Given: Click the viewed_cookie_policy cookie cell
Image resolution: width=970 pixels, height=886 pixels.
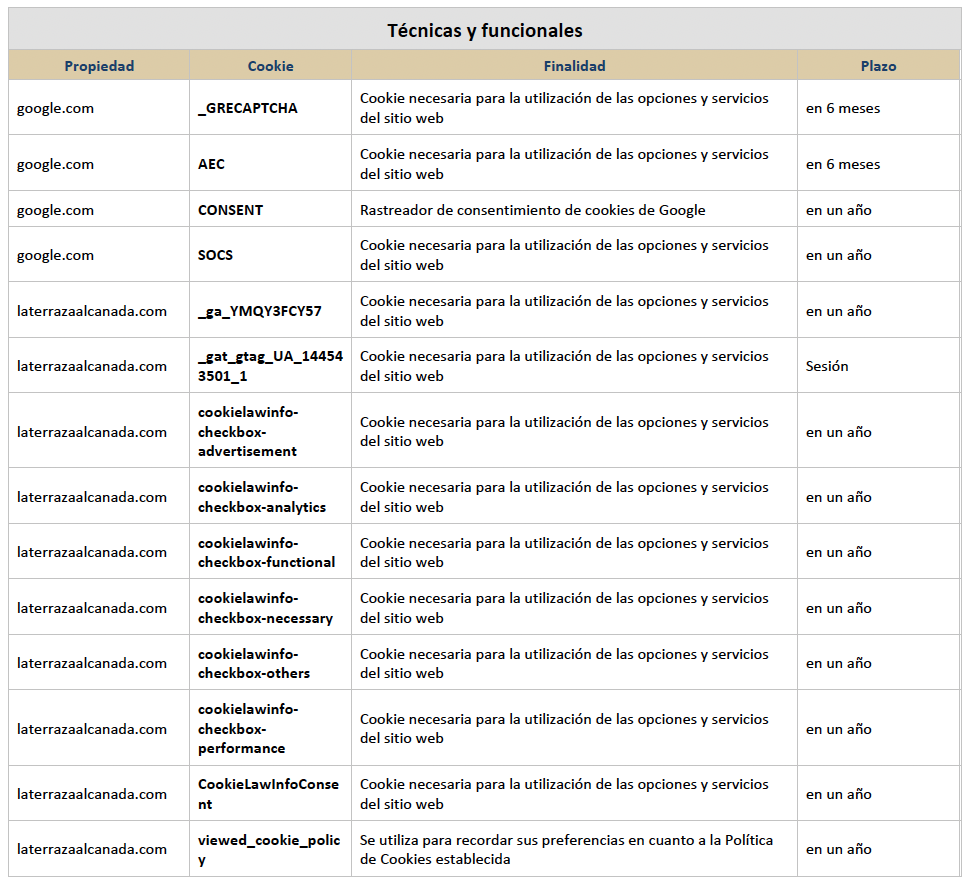Looking at the screenshot, I should coord(270,849).
